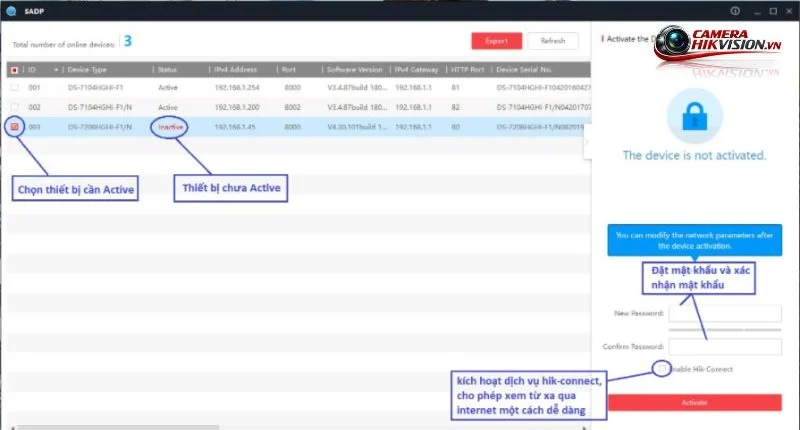Minimize the SADP window

(x=757, y=11)
